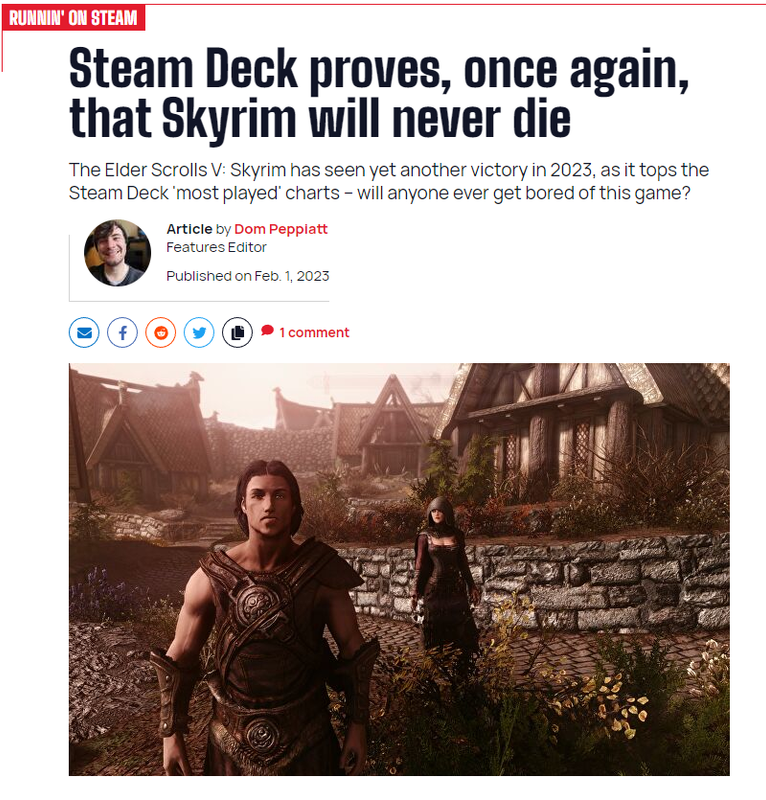
Task: Click the author's round profile photo
Action: click(117, 253)
